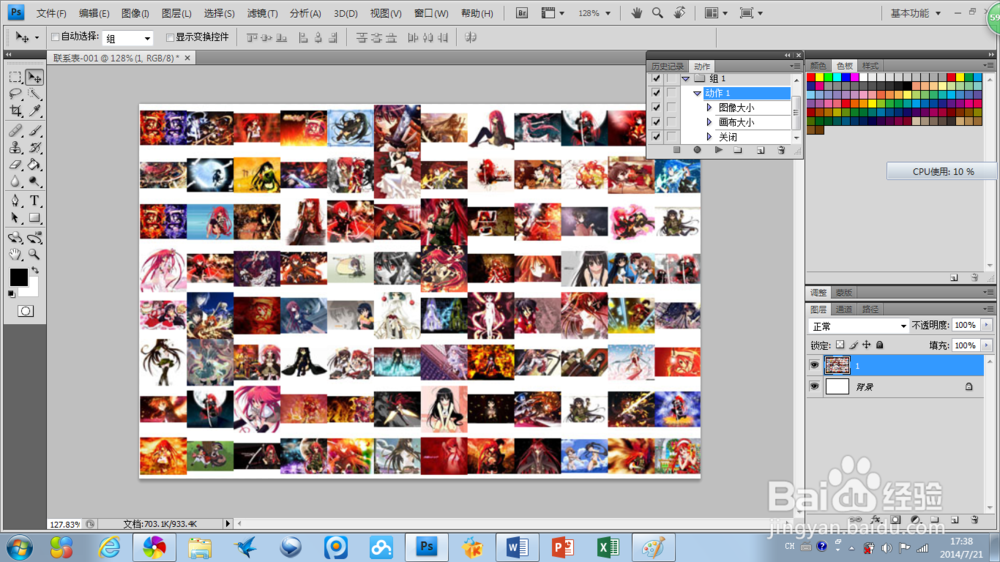Image resolution: width=1000 pixels, height=562 pixels.
Task: Switch to the 样式 tab
Action: point(870,66)
